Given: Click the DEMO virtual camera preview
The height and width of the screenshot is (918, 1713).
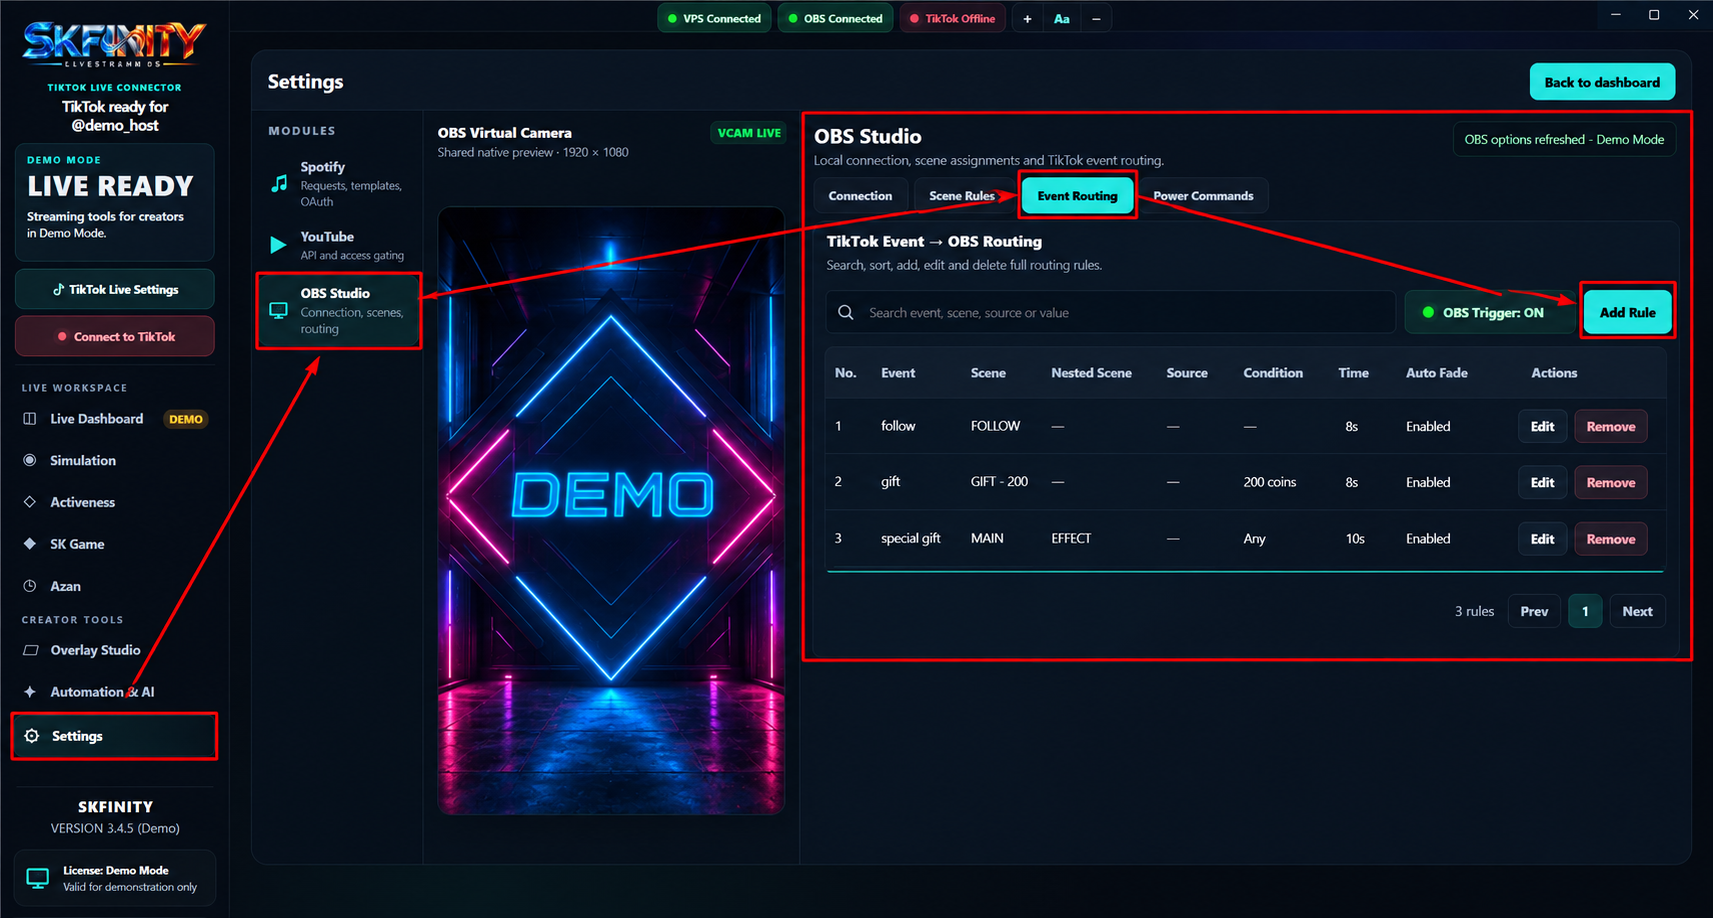Looking at the screenshot, I should [611, 510].
